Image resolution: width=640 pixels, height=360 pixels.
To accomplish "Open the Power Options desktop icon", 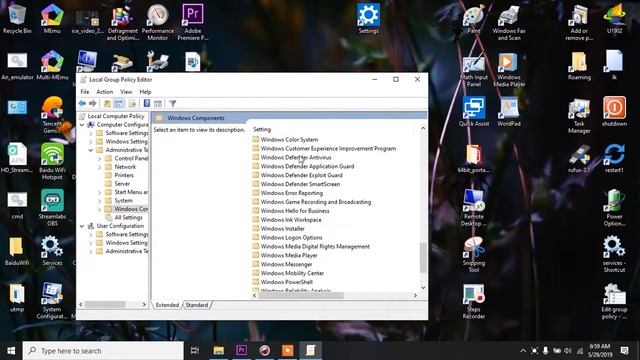I will pos(614,207).
